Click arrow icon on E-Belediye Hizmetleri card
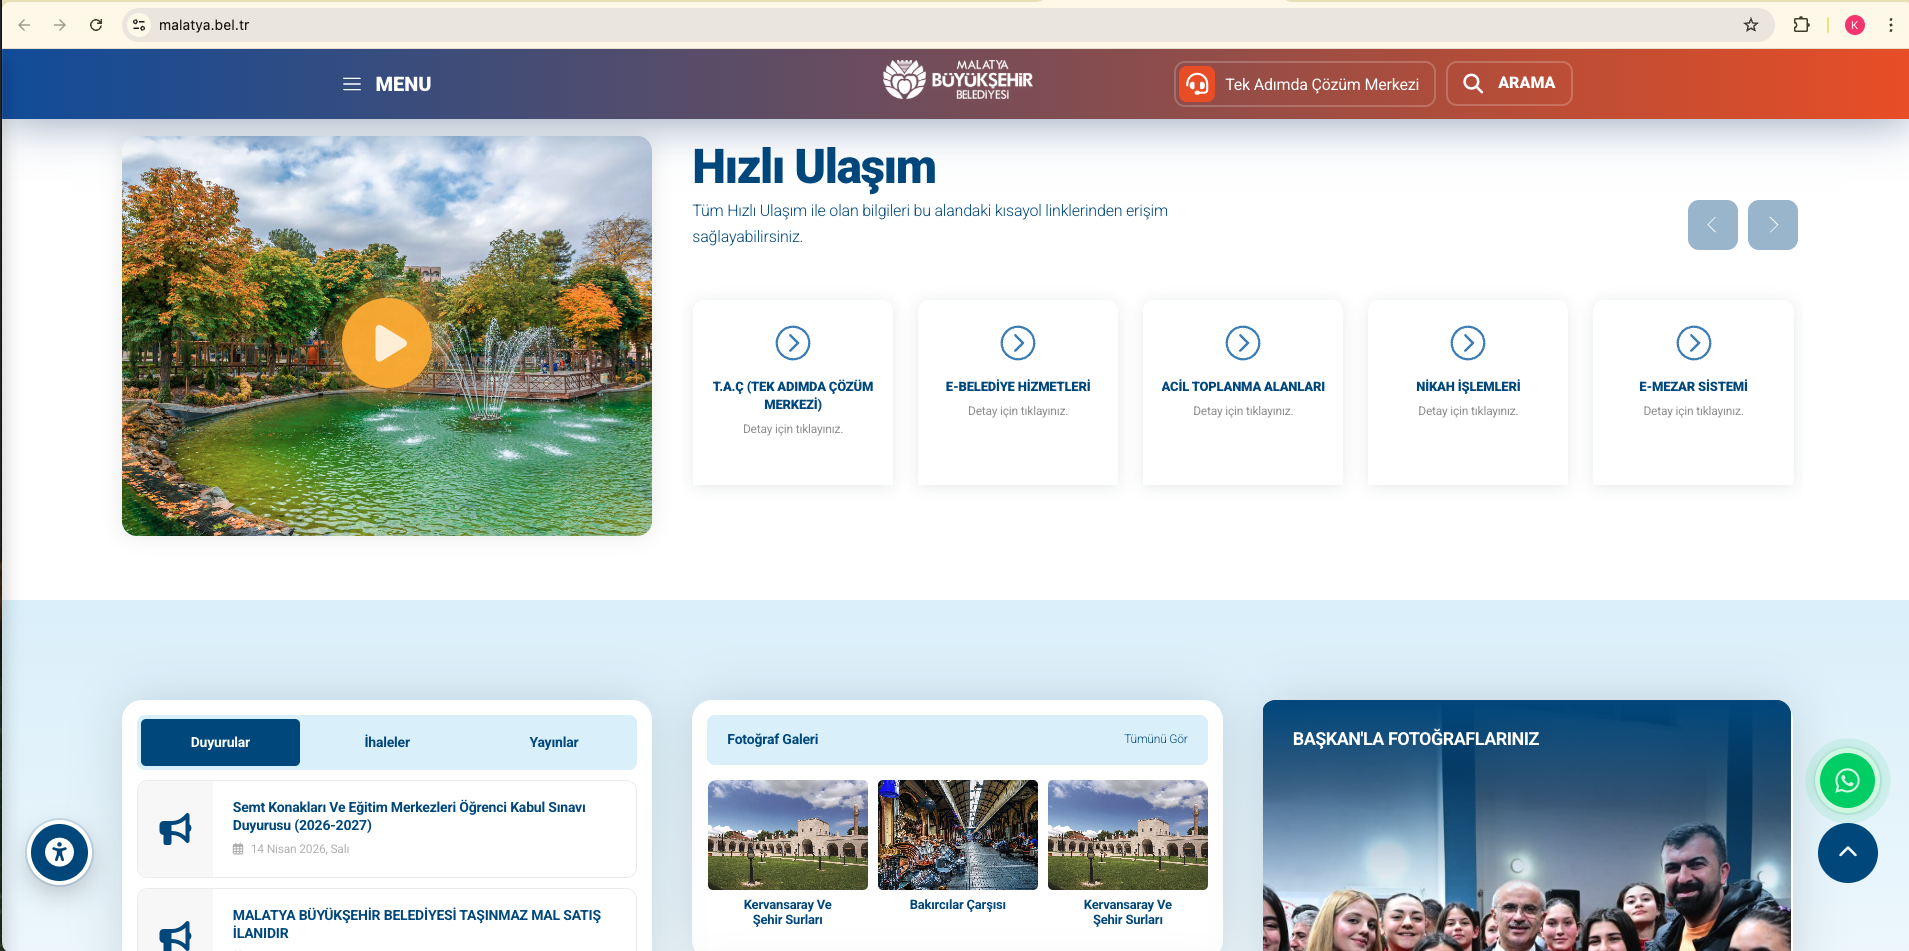Viewport: 1909px width, 951px height. tap(1018, 343)
